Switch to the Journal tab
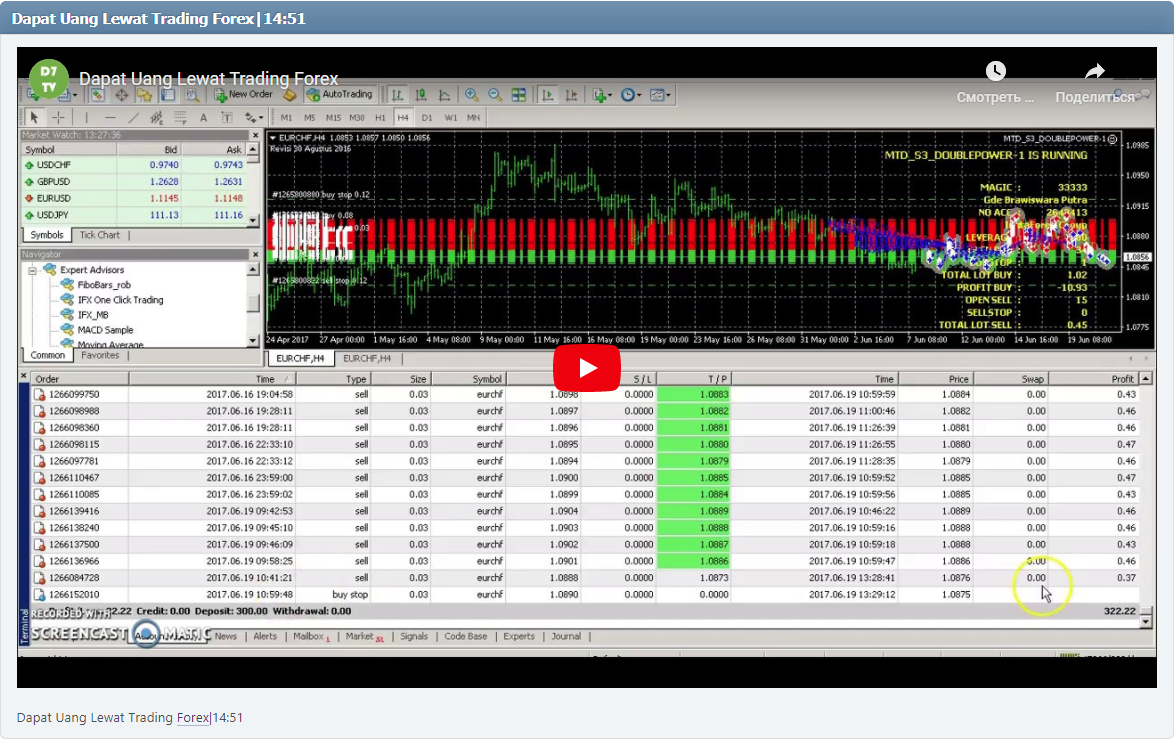This screenshot has height=743, width=1176. (567, 635)
